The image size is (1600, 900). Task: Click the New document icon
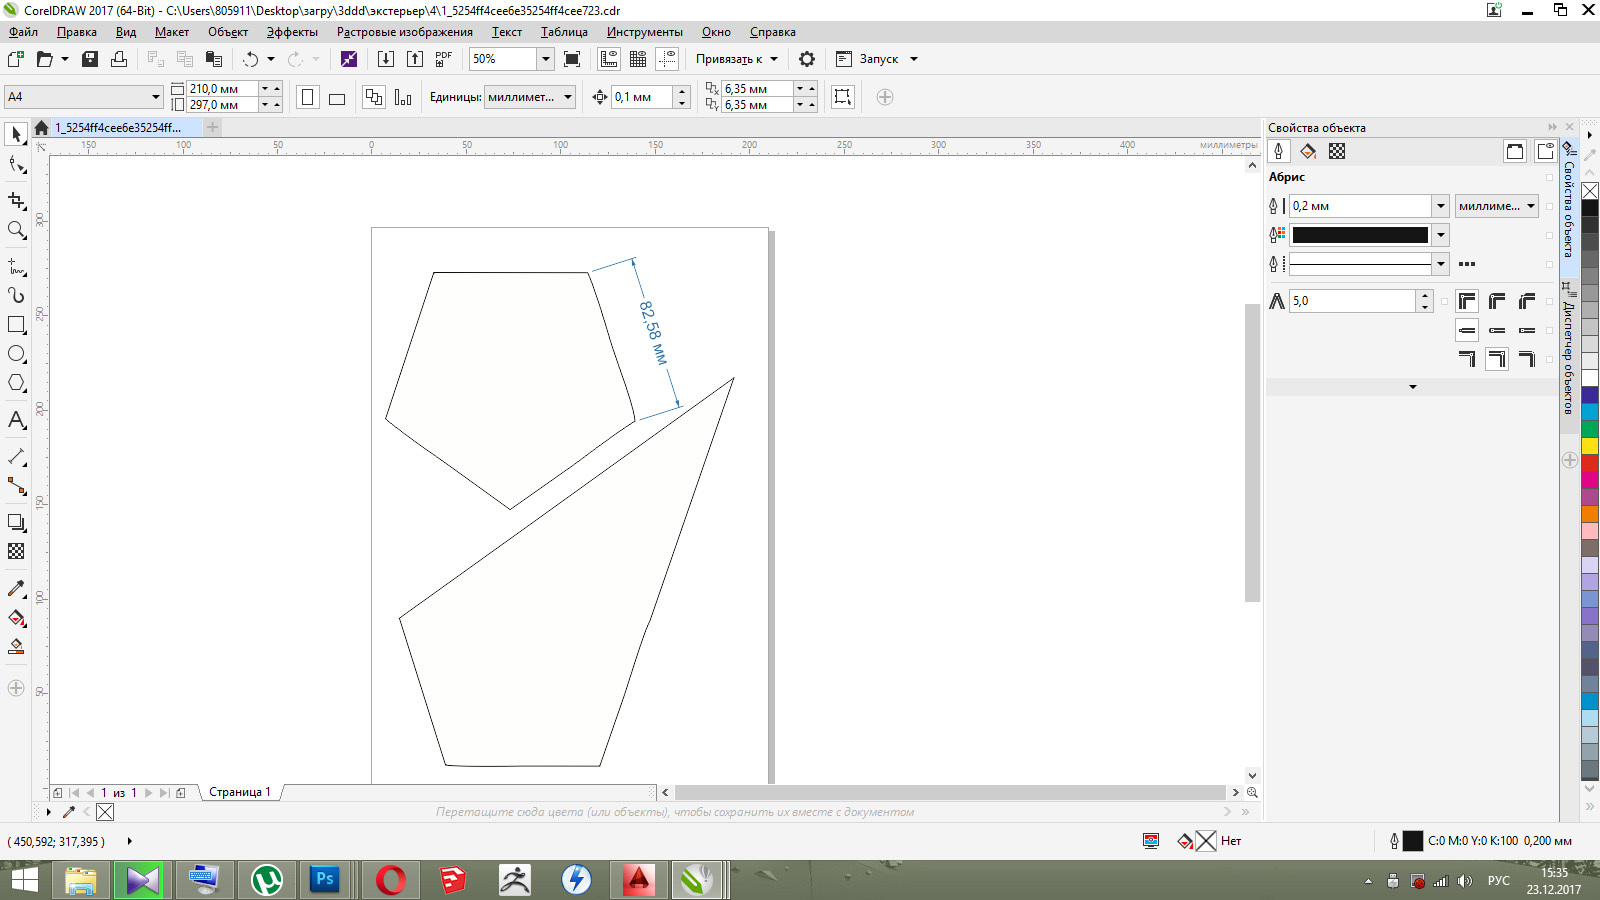click(16, 59)
